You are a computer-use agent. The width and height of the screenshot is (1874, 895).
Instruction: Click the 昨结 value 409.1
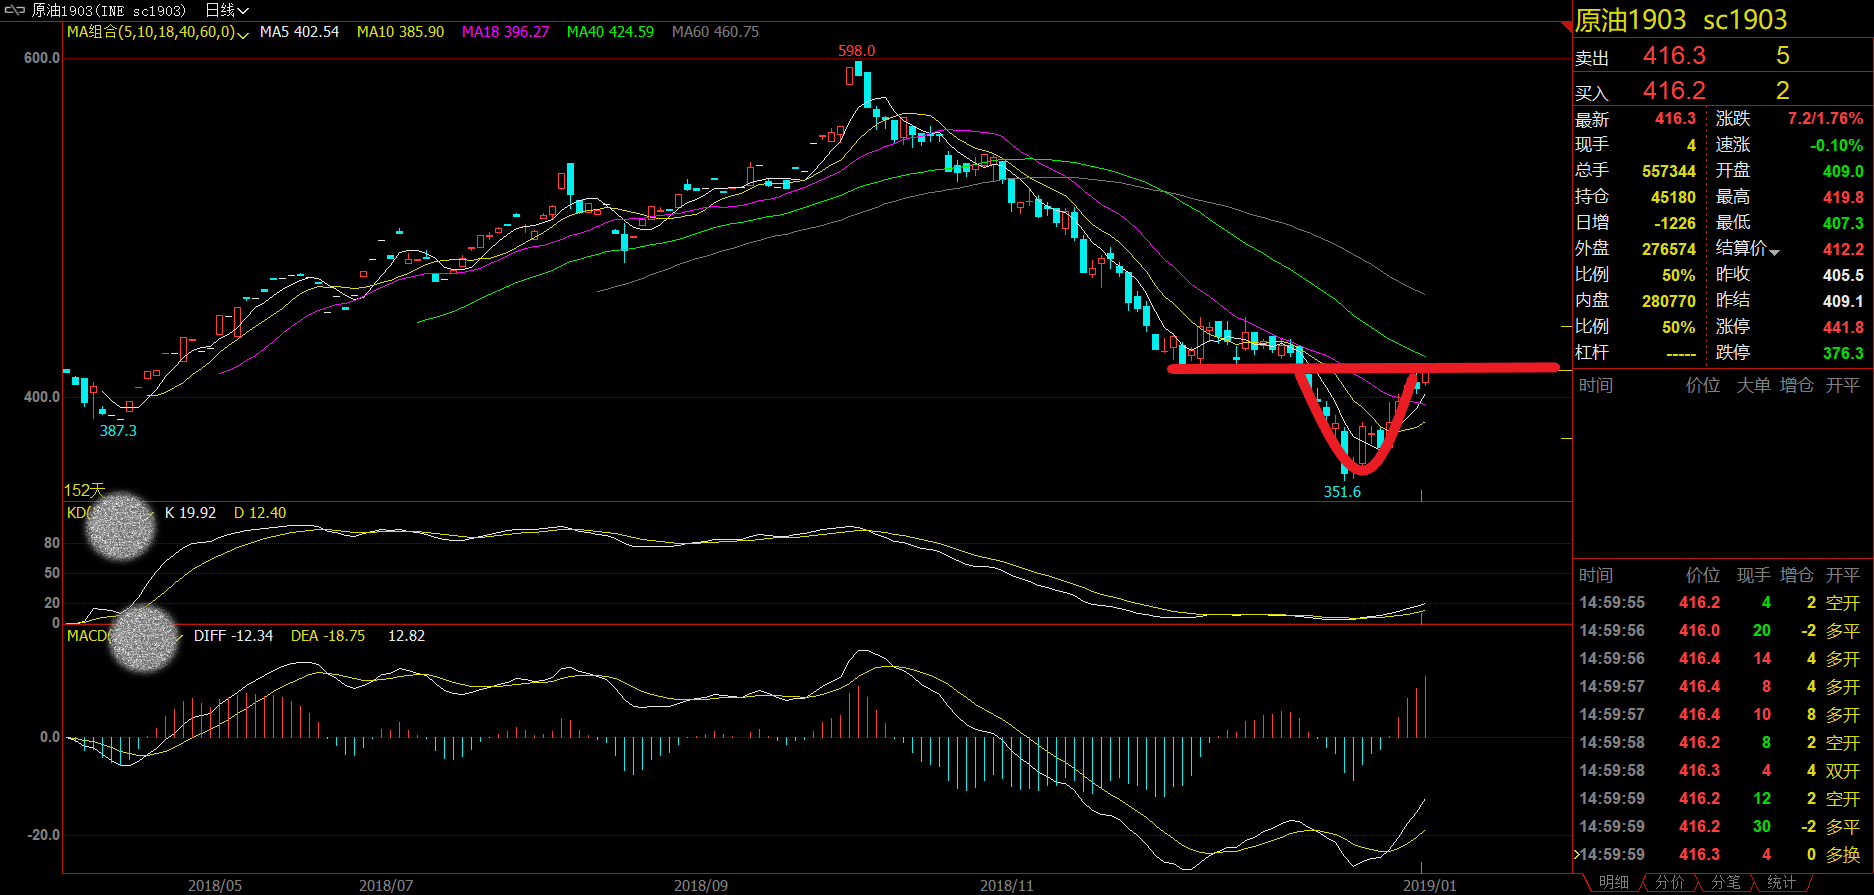click(x=1843, y=300)
